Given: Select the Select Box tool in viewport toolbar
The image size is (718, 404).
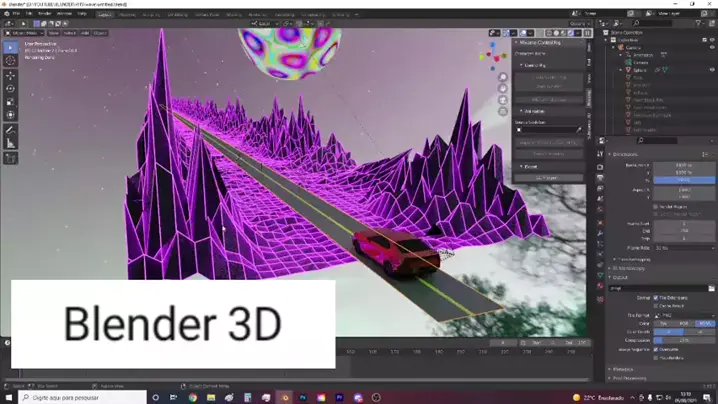Looking at the screenshot, I should 11,48.
